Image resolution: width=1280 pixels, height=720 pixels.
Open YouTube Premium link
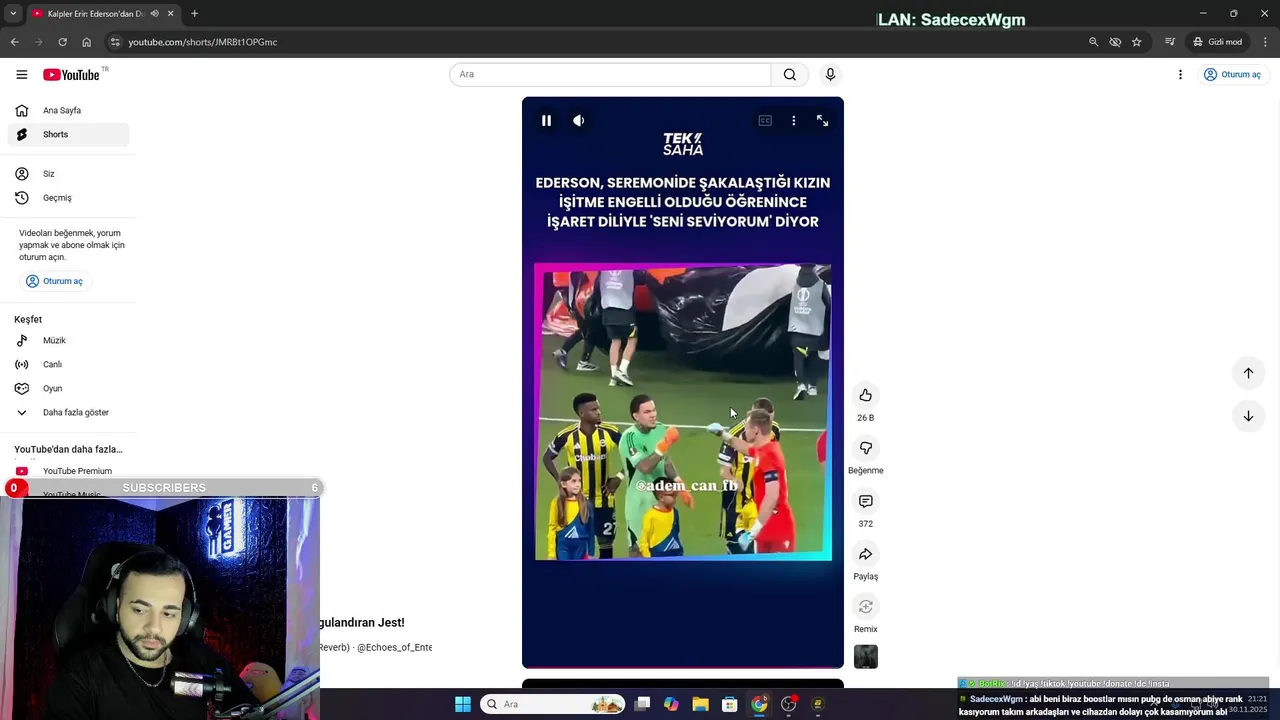[68, 471]
